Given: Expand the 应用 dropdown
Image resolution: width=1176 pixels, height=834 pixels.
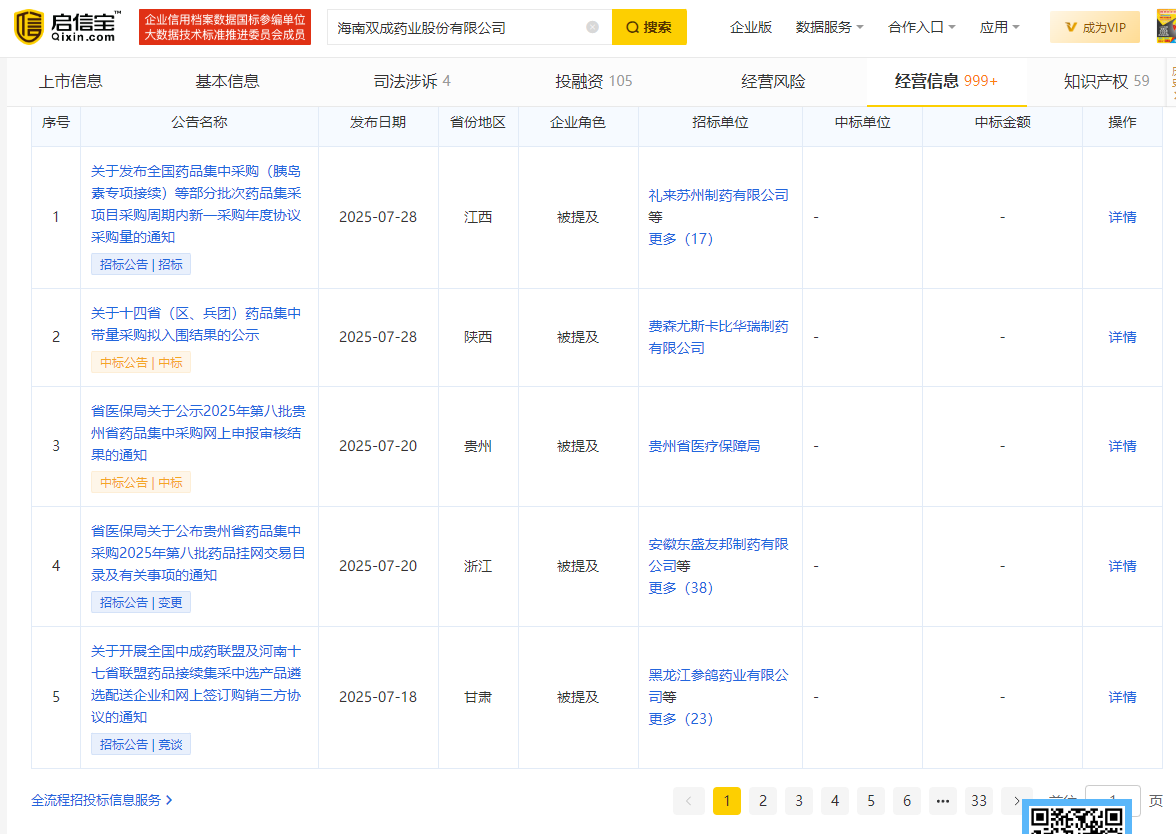Looking at the screenshot, I should click(1000, 27).
